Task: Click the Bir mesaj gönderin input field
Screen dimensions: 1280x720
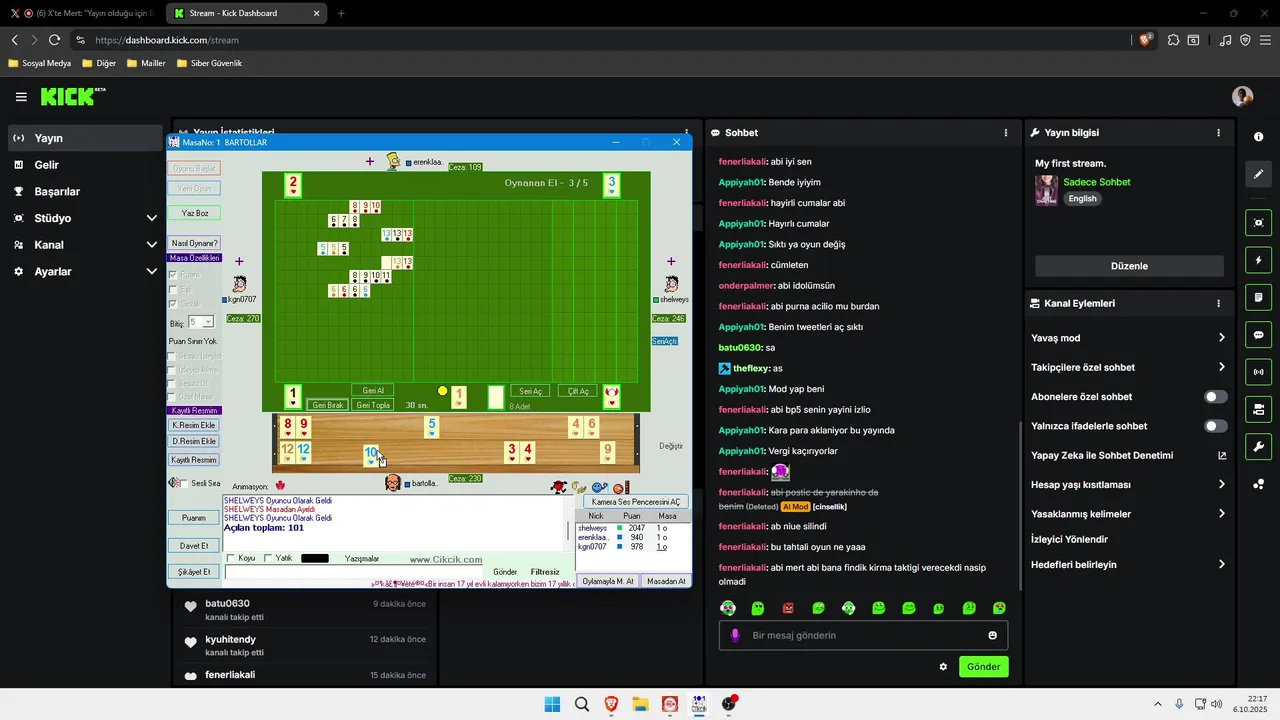Action: 863,635
